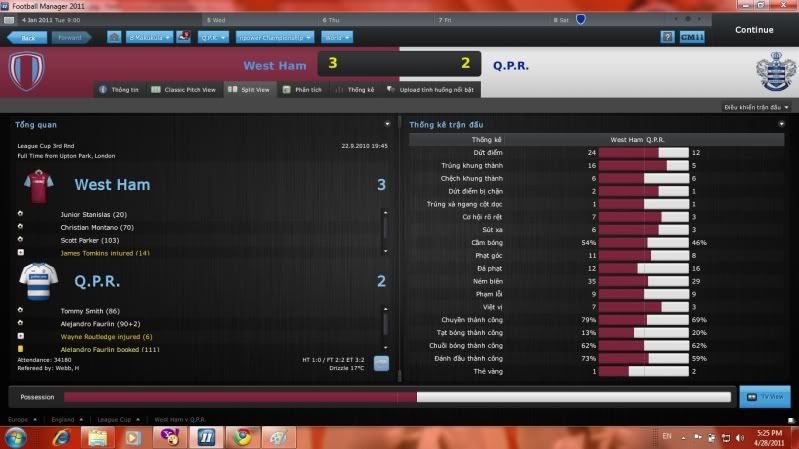Click the Continue button
799x449 pixels.
tap(754, 30)
